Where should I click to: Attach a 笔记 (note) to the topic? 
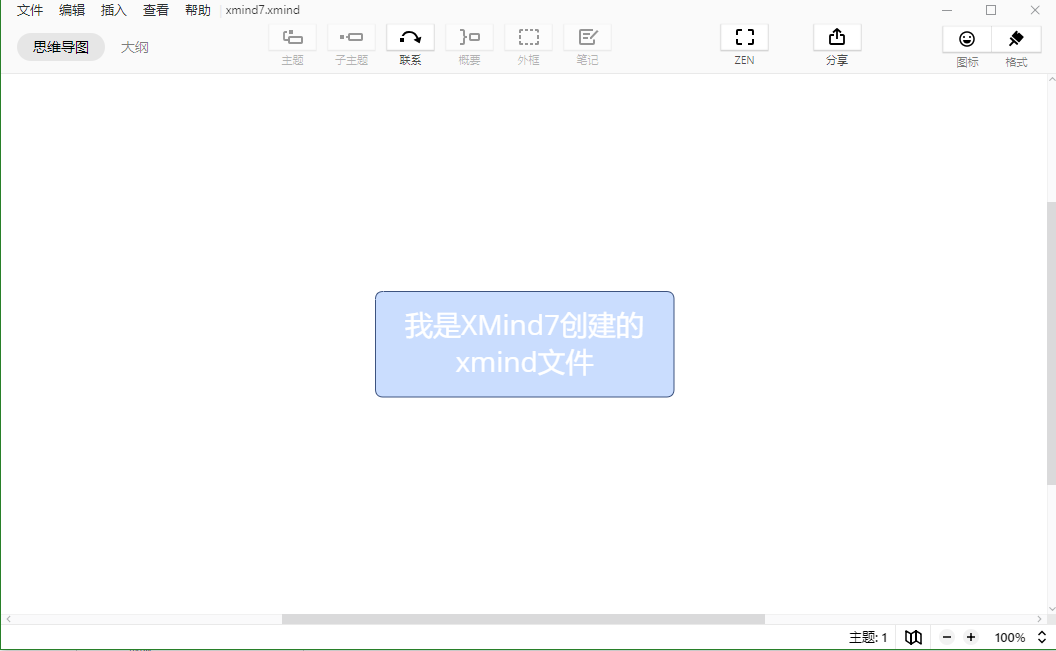coord(587,44)
